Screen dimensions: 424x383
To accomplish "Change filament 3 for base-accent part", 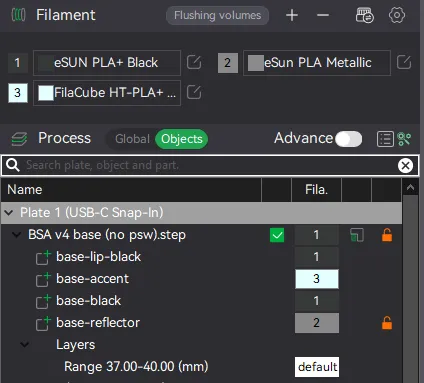I will (x=317, y=279).
